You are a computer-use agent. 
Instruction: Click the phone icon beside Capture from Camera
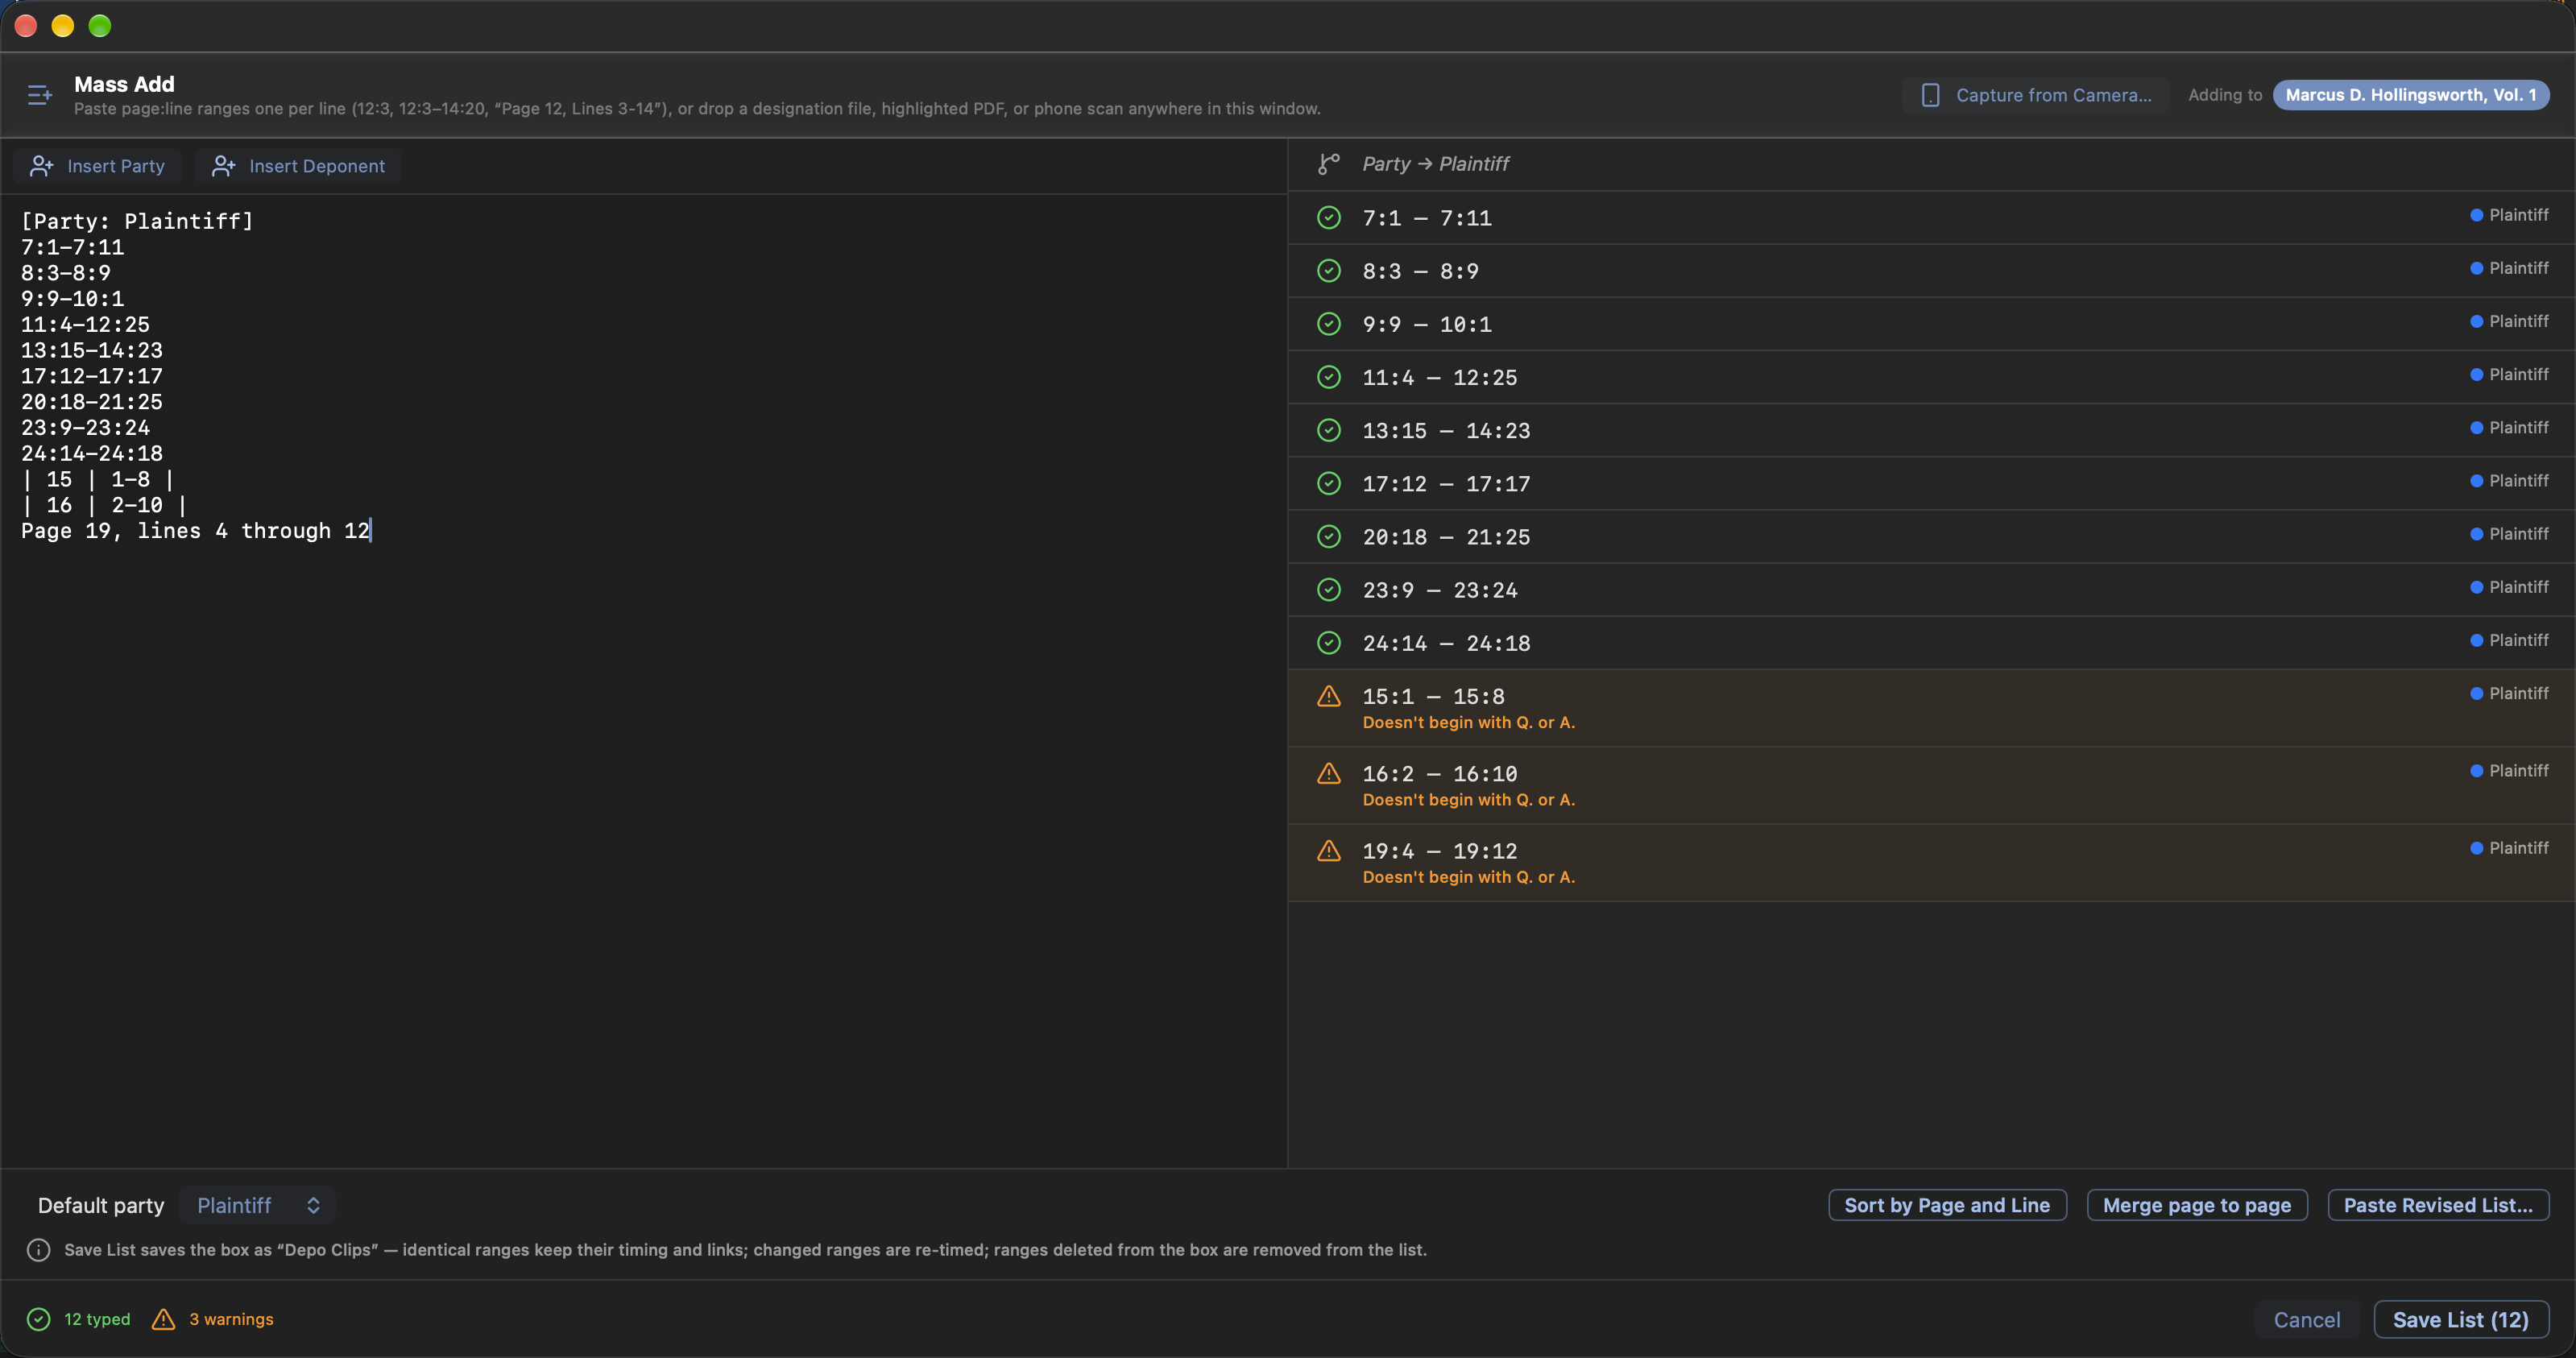[x=1930, y=95]
